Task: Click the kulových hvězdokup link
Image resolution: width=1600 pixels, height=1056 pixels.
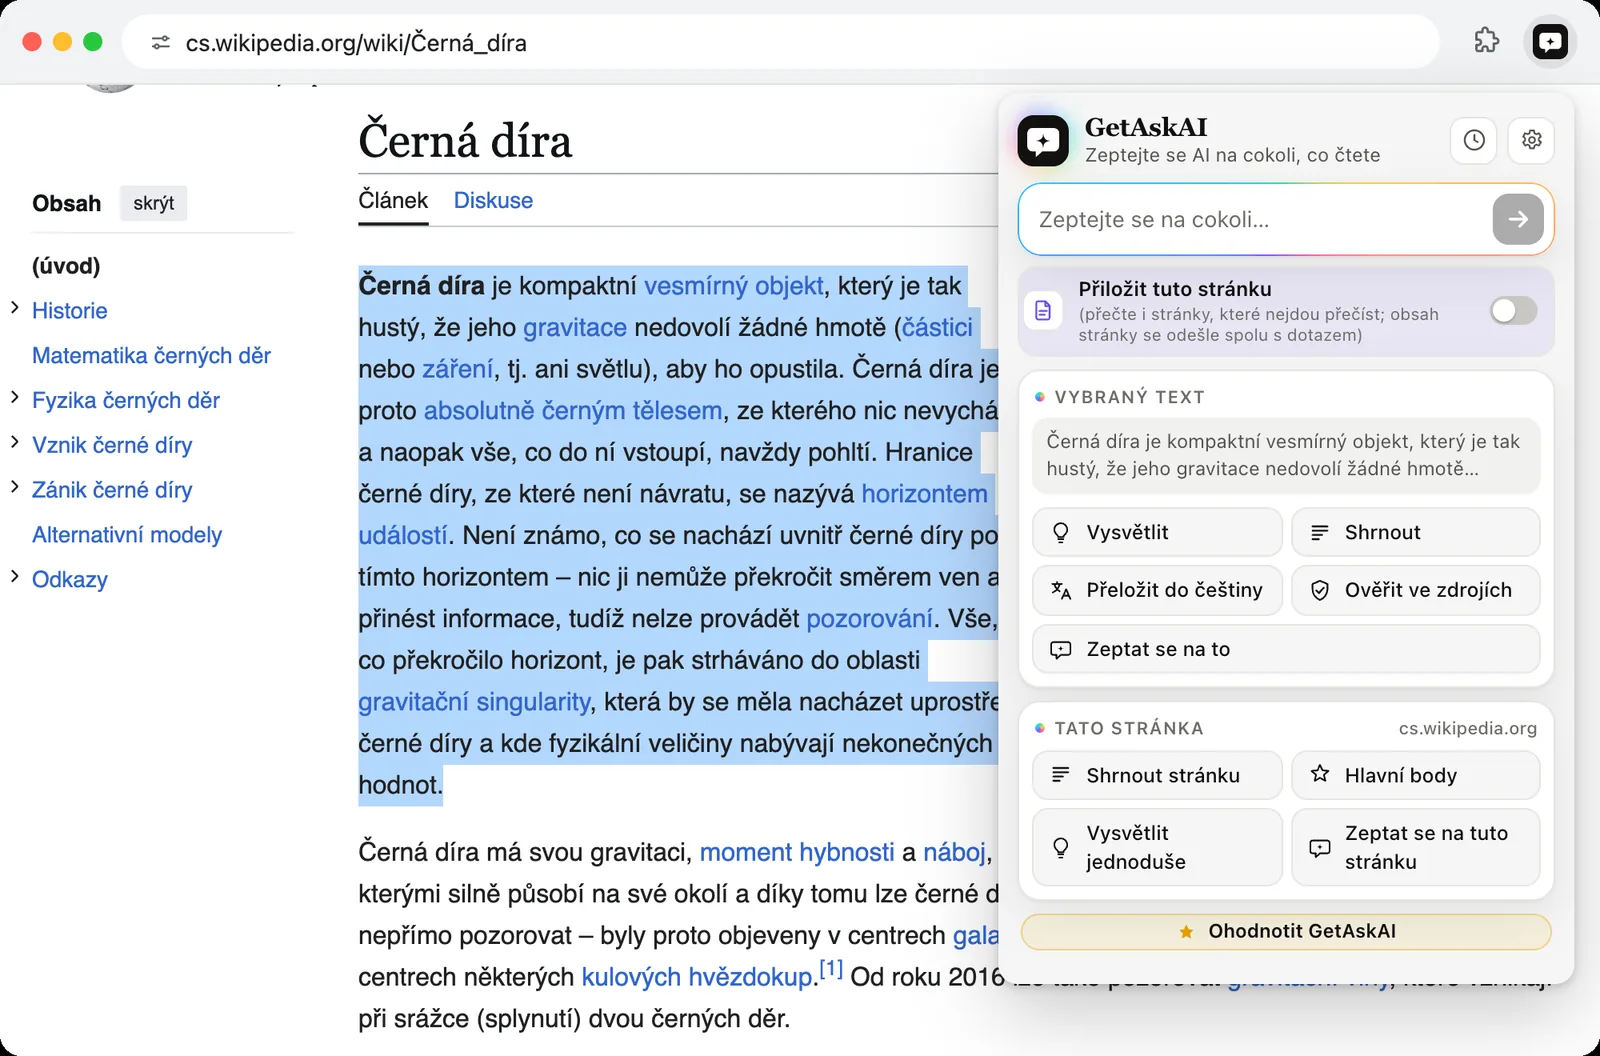Action: (697, 977)
